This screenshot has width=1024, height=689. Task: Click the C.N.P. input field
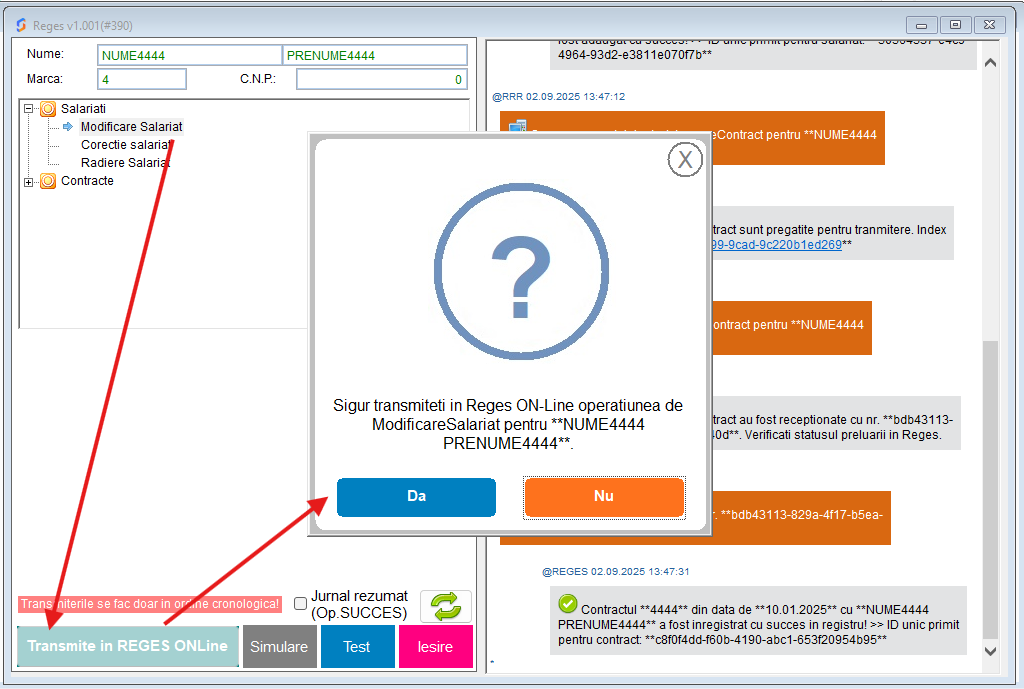tap(381, 79)
